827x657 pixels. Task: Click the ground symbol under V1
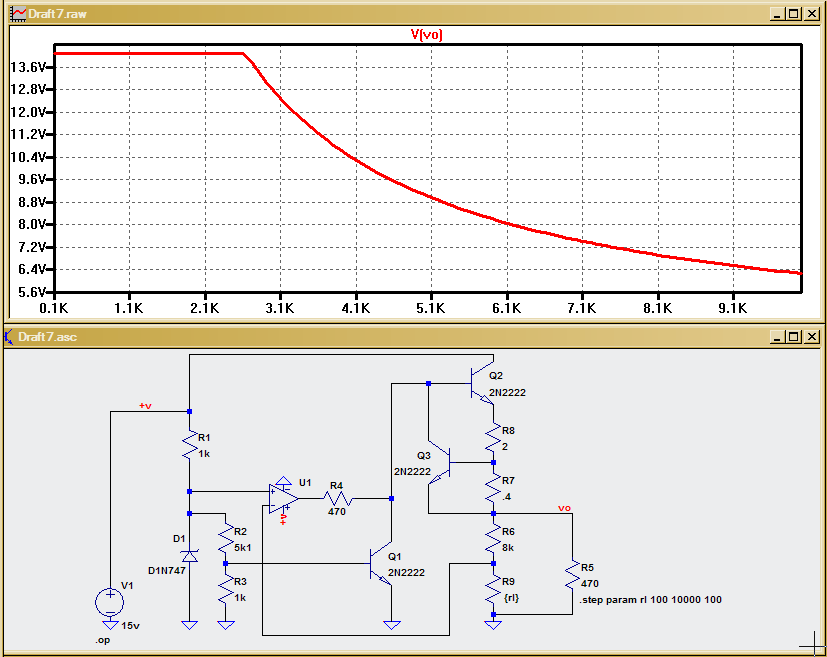click(110, 625)
